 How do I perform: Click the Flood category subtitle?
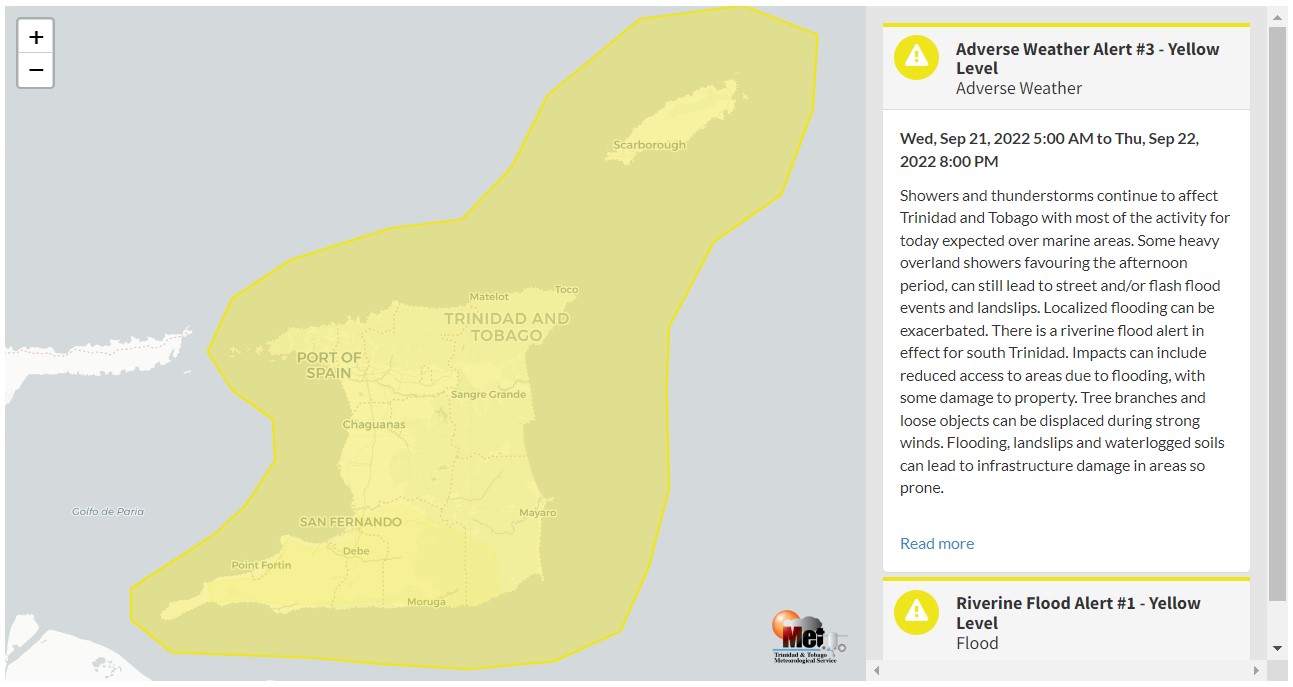point(977,643)
